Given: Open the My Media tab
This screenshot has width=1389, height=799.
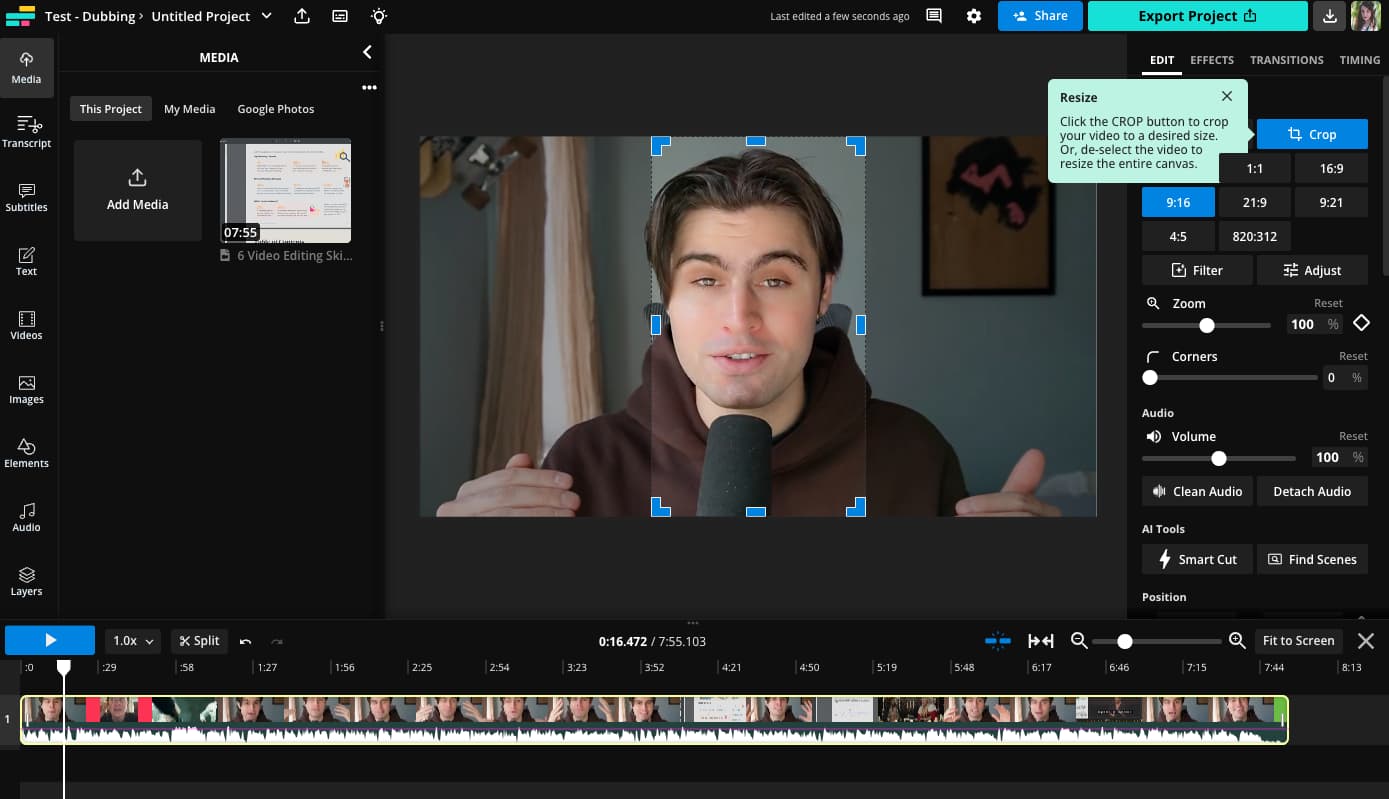Looking at the screenshot, I should click(189, 108).
